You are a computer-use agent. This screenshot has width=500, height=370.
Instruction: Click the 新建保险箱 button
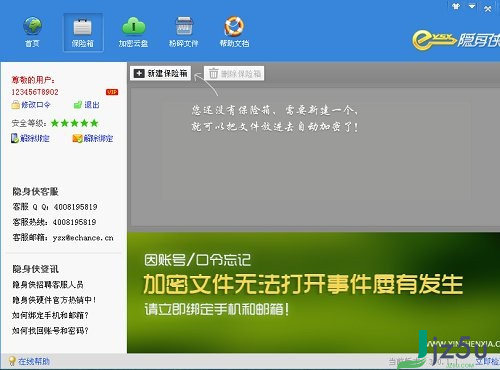161,73
